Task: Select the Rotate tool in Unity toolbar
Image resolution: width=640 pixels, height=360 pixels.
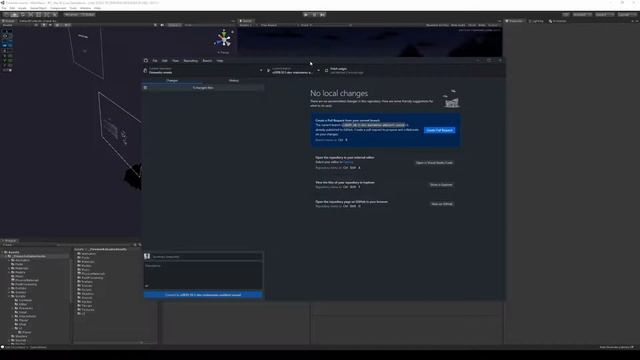Action: pyautogui.click(x=22, y=15)
